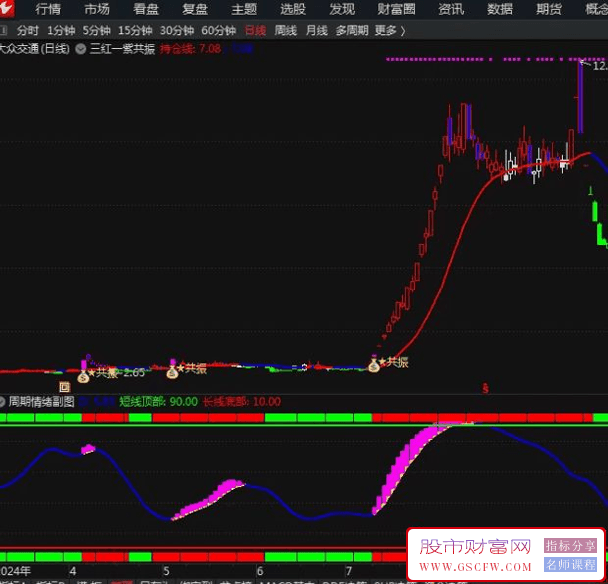Switch to the 1分钟 period

tap(61, 30)
